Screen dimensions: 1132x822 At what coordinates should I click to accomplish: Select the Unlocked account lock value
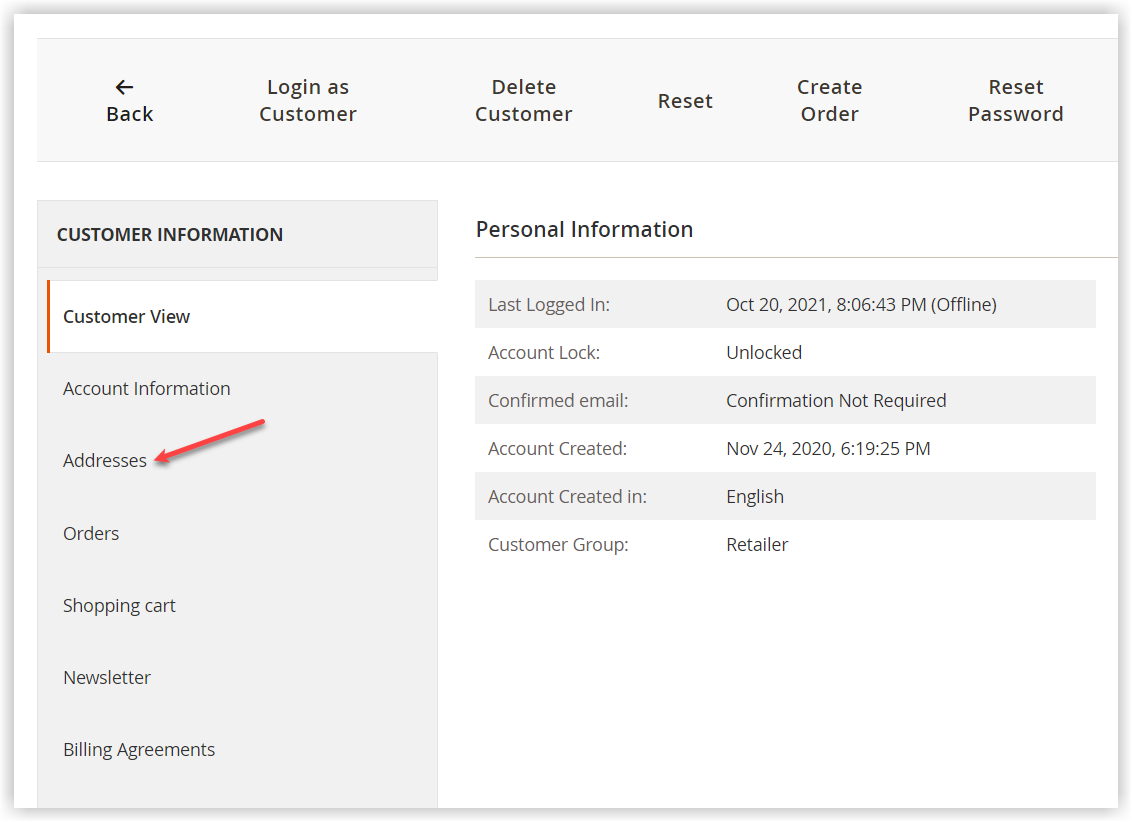click(764, 352)
